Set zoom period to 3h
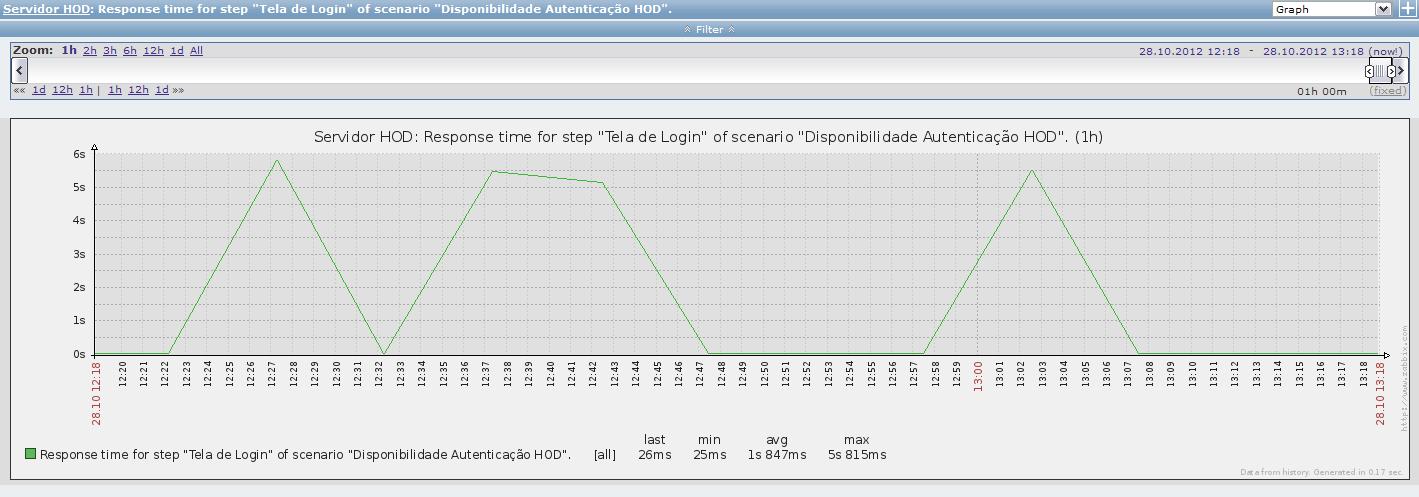Image resolution: width=1419 pixels, height=497 pixels. [x=110, y=50]
